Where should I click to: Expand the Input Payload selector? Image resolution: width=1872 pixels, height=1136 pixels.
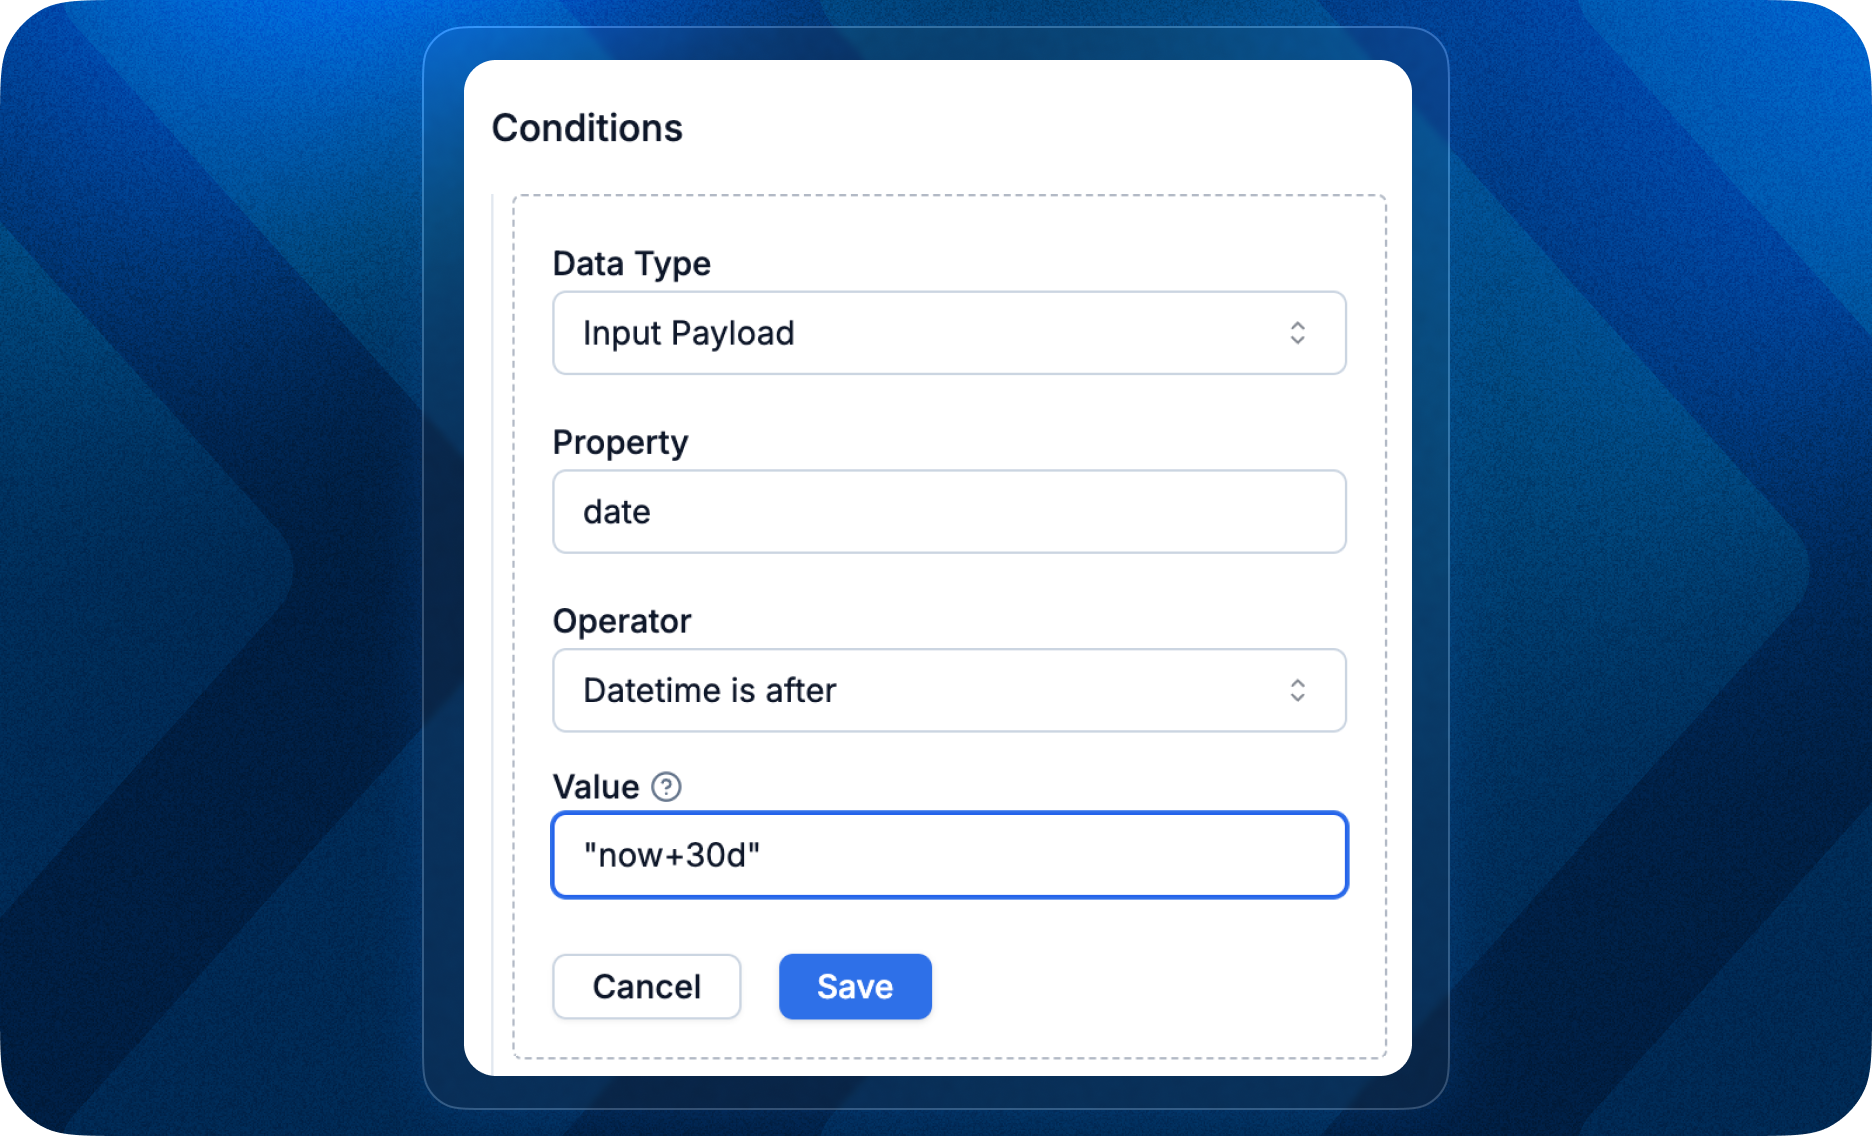(948, 333)
